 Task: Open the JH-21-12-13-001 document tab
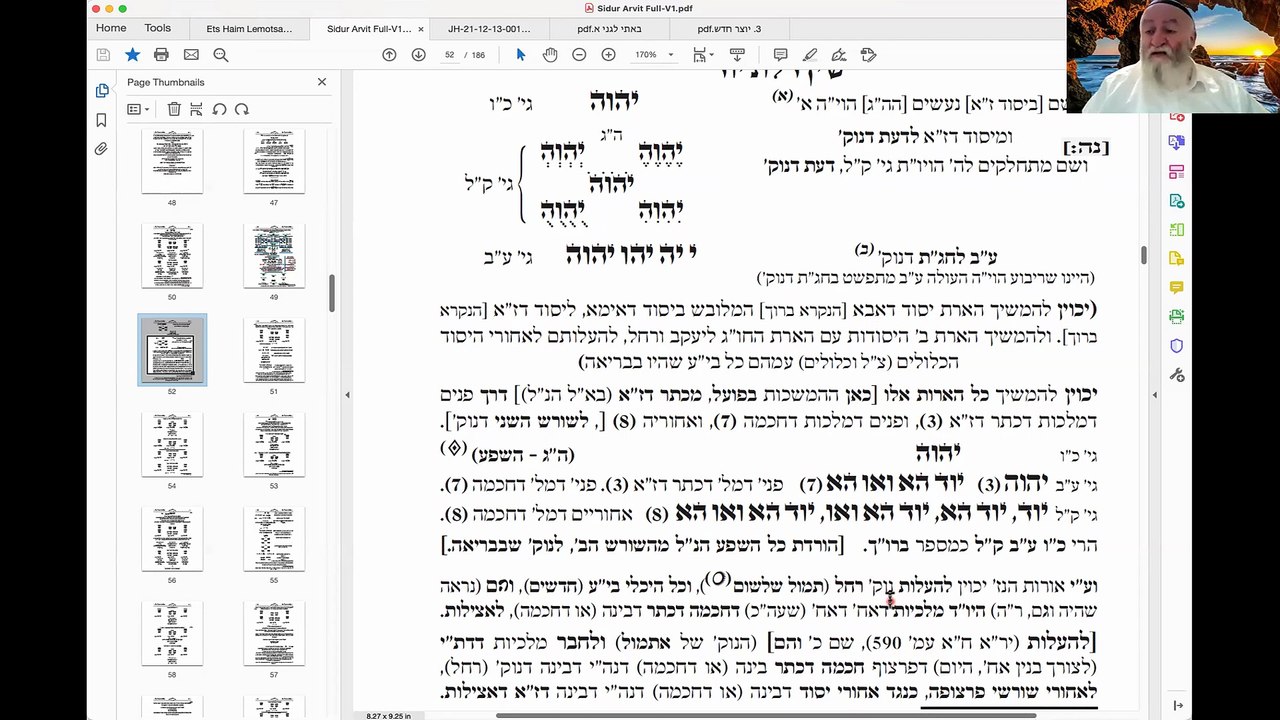coord(489,29)
